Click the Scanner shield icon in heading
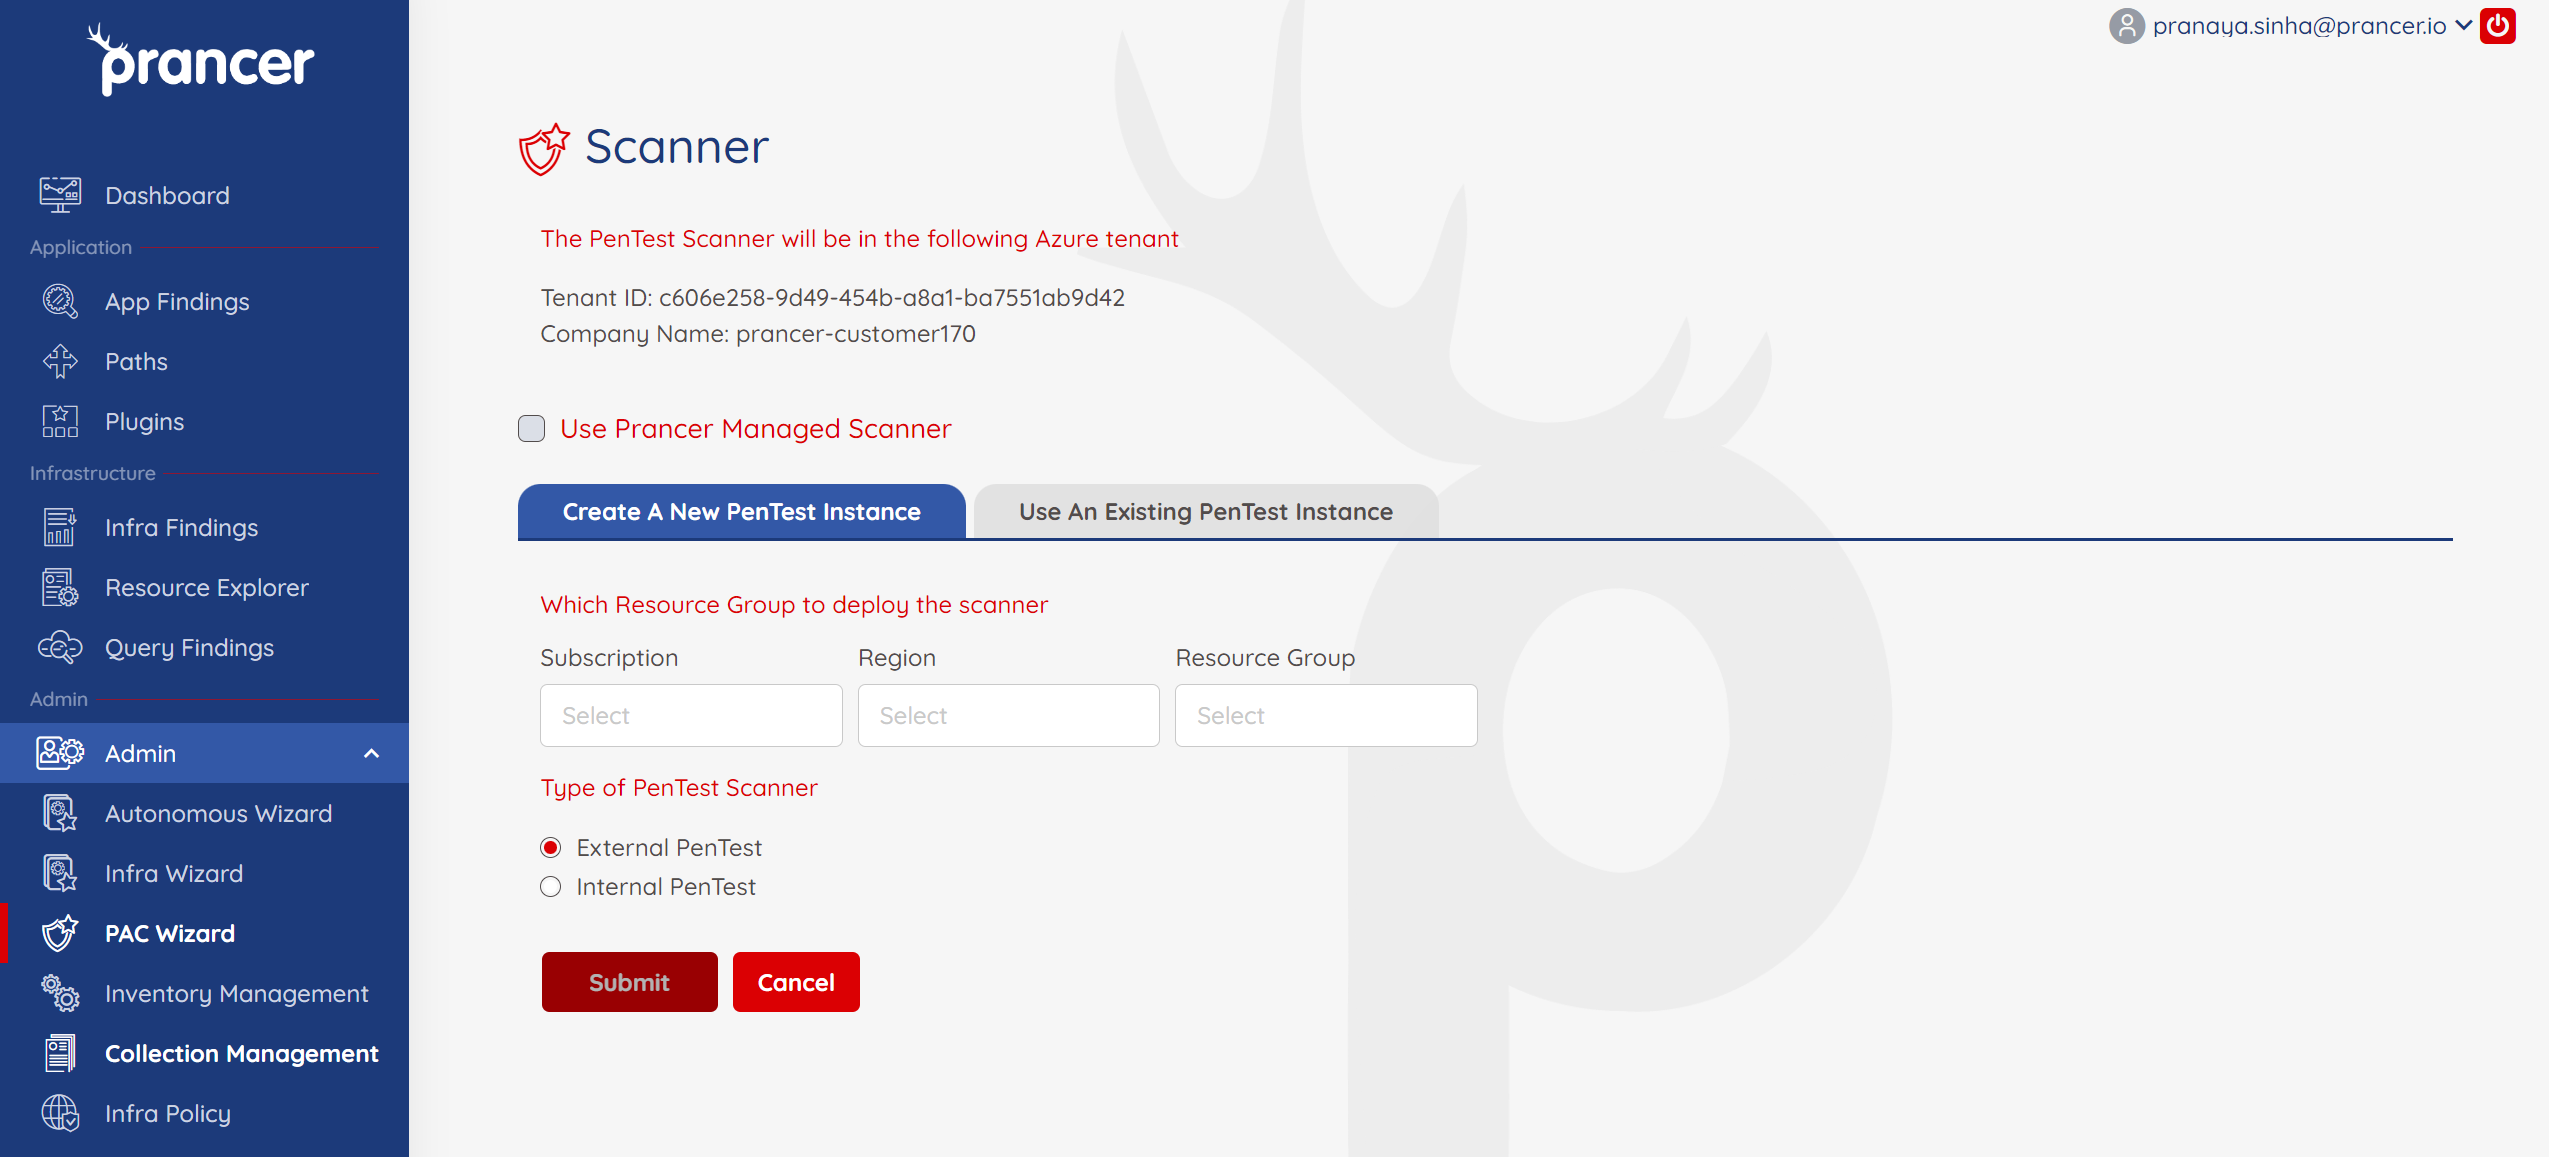Image resolution: width=2549 pixels, height=1157 pixels. (x=544, y=149)
